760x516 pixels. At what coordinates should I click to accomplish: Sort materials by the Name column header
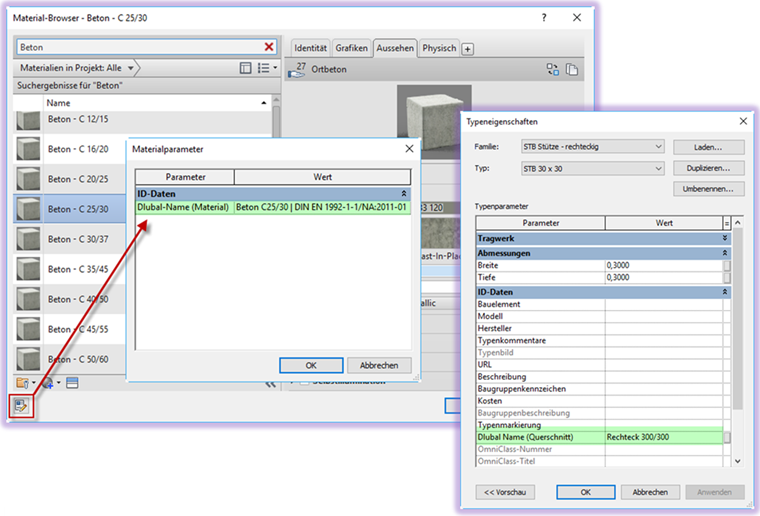tap(157, 103)
